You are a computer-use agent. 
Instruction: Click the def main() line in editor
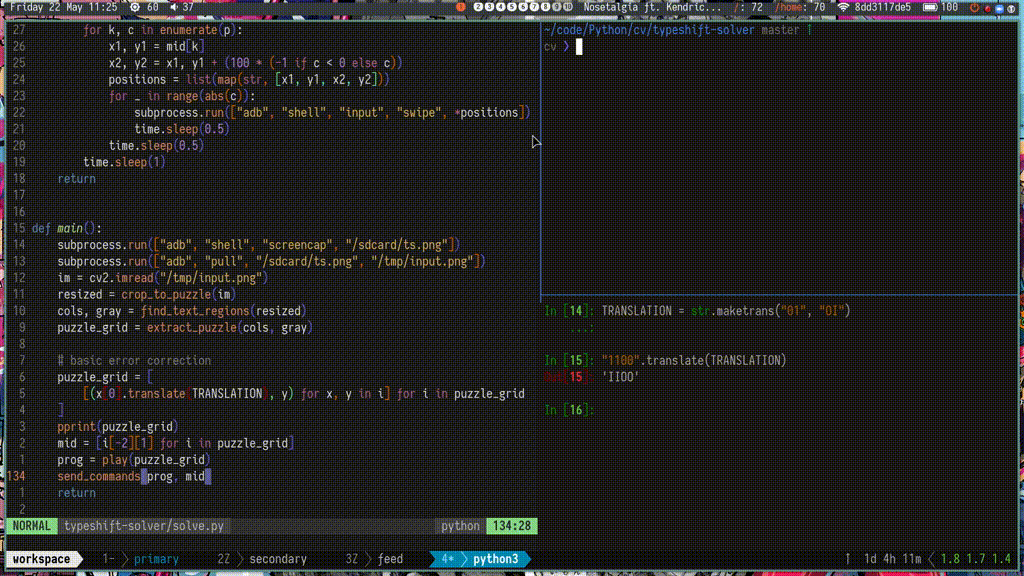click(67, 228)
